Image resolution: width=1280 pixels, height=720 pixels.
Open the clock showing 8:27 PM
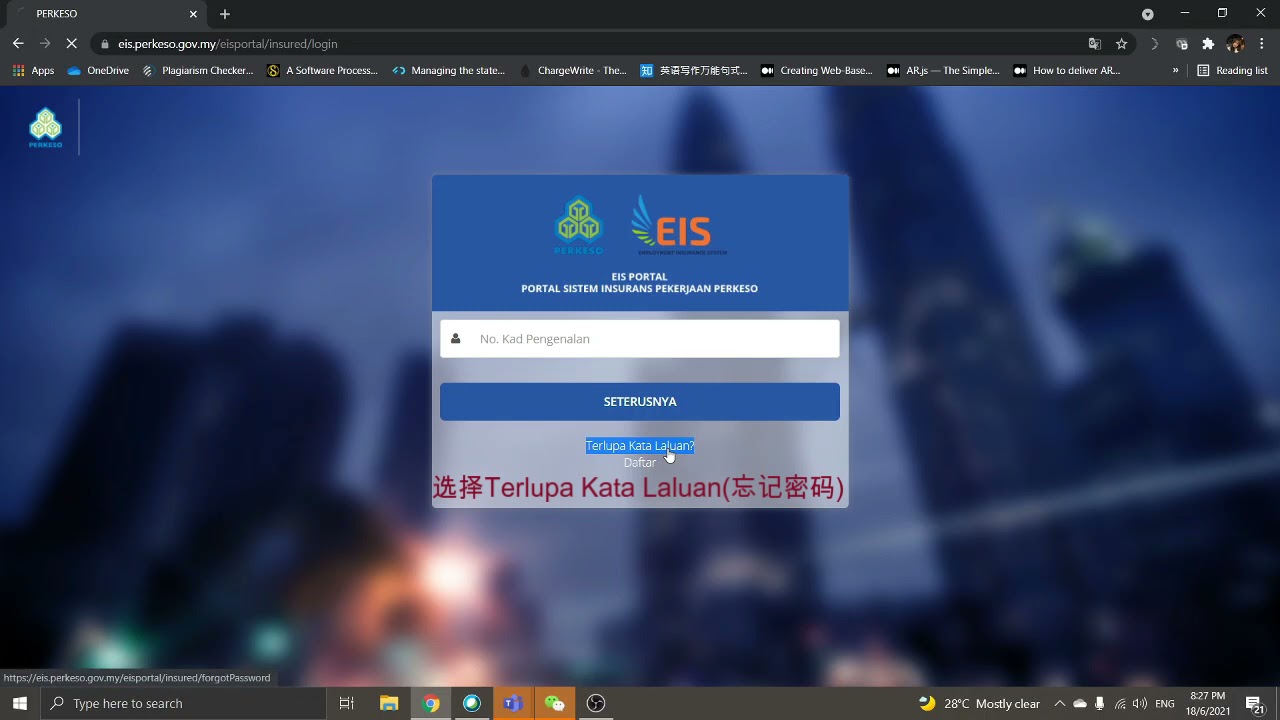pos(1208,704)
